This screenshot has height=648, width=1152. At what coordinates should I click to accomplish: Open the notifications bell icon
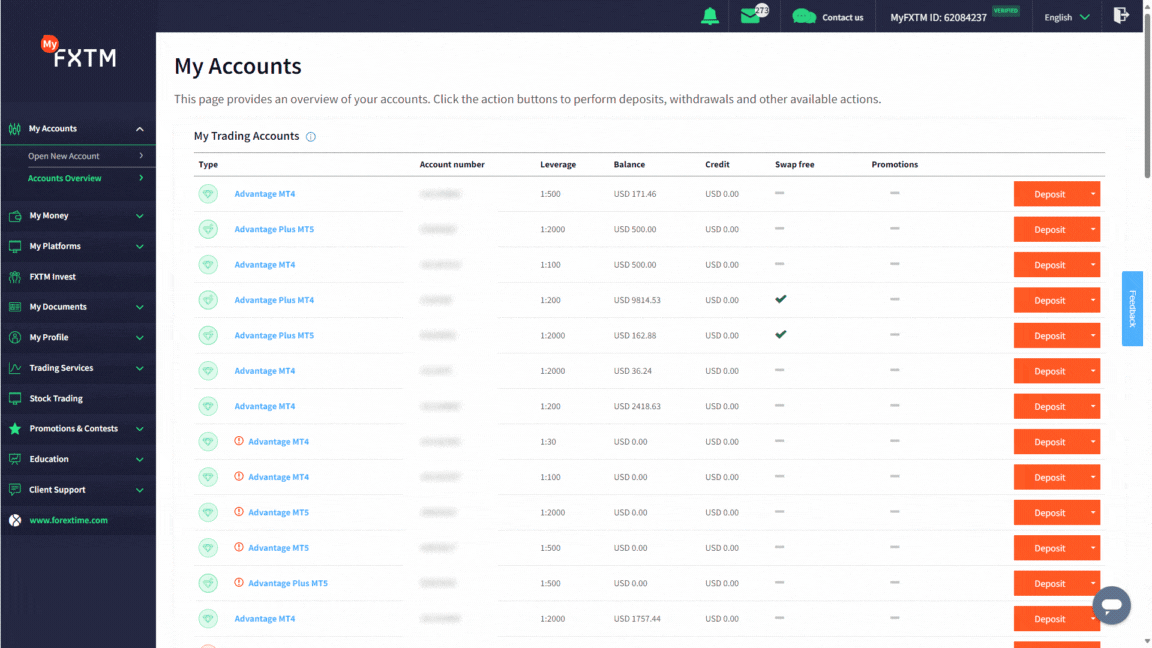click(710, 16)
